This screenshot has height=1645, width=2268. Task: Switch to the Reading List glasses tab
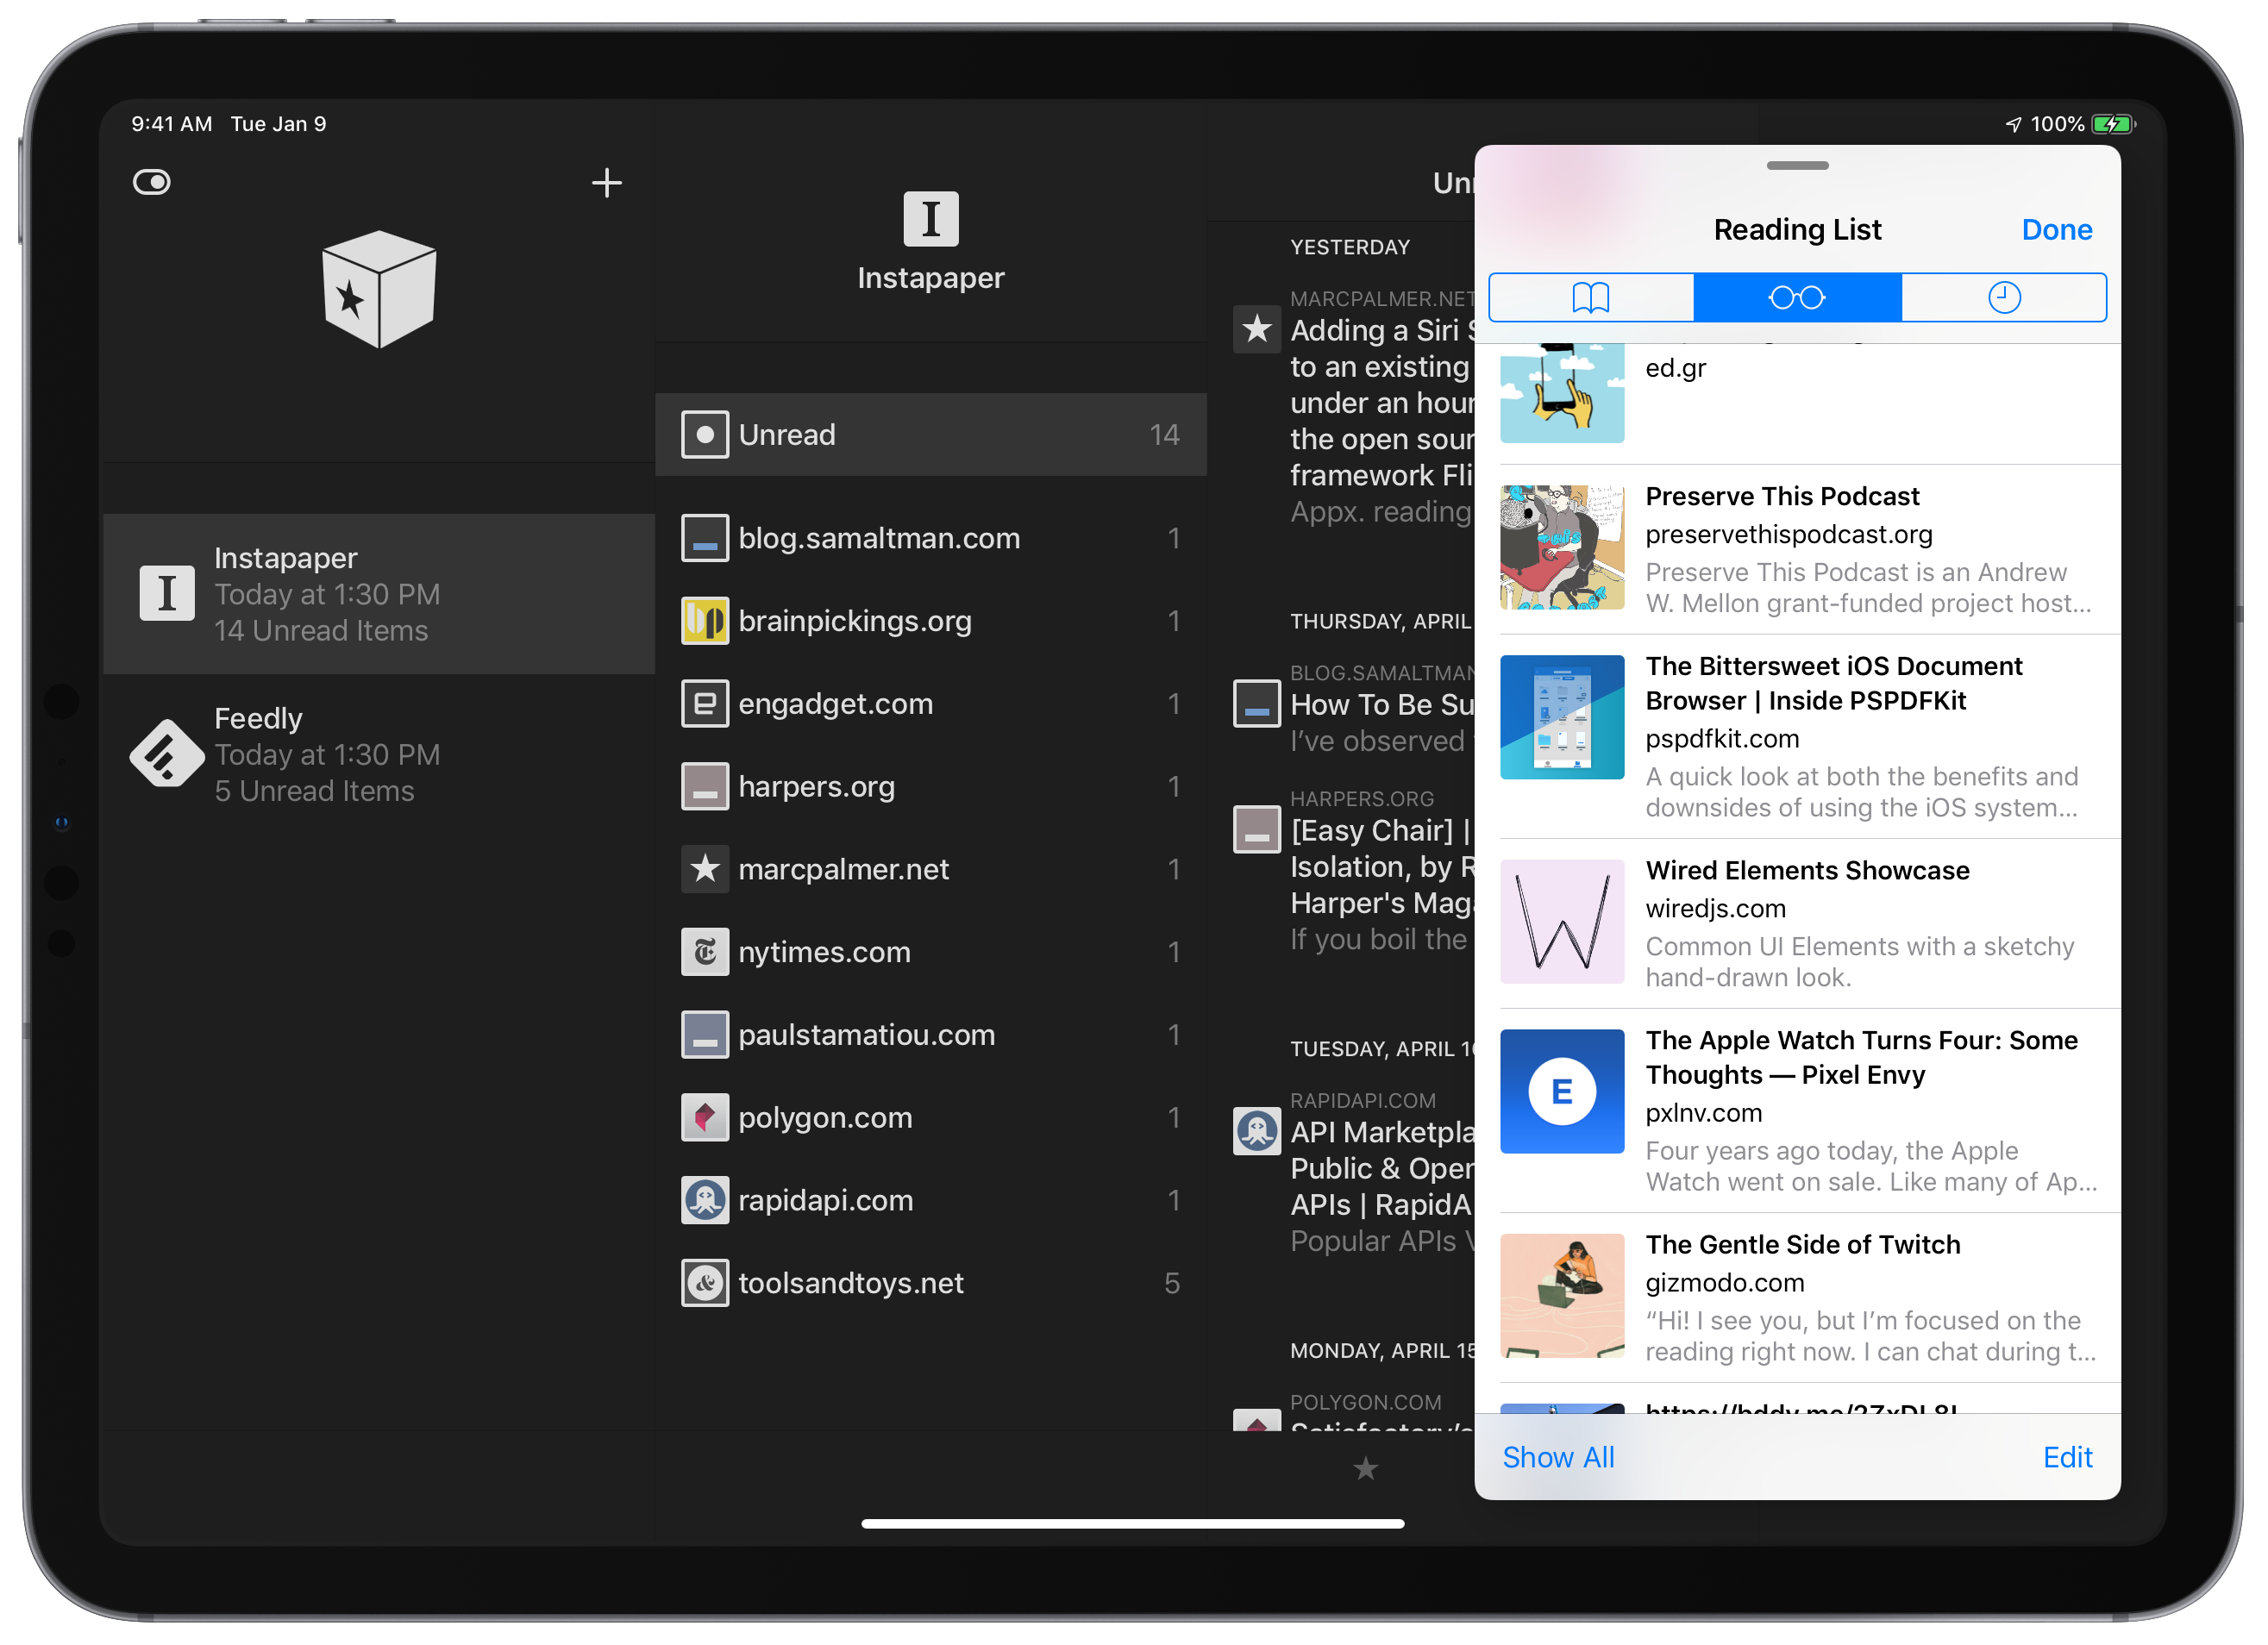coord(1797,297)
